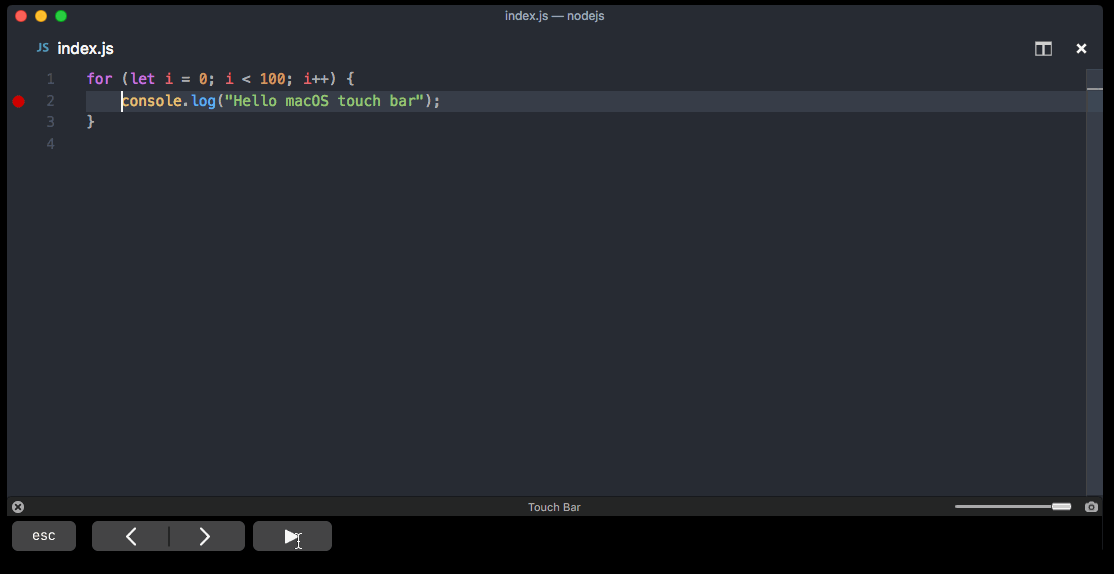This screenshot has width=1114, height=574.
Task: Select the index.js tab label
Action: click(x=85, y=49)
